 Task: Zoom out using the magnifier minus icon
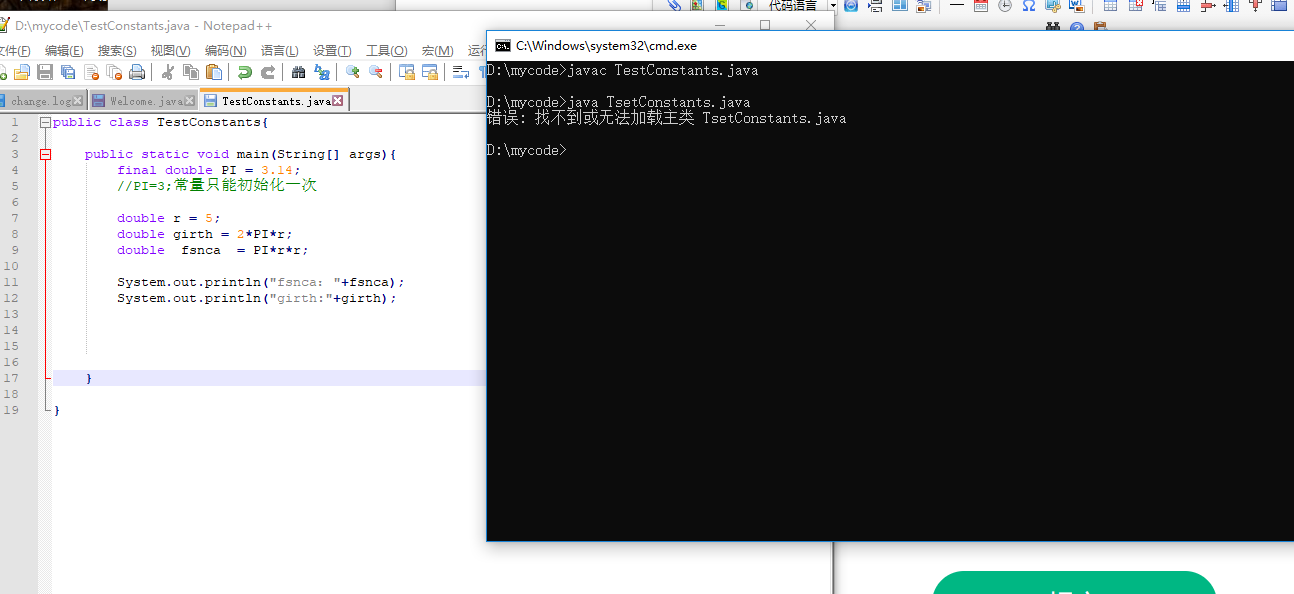tap(375, 72)
